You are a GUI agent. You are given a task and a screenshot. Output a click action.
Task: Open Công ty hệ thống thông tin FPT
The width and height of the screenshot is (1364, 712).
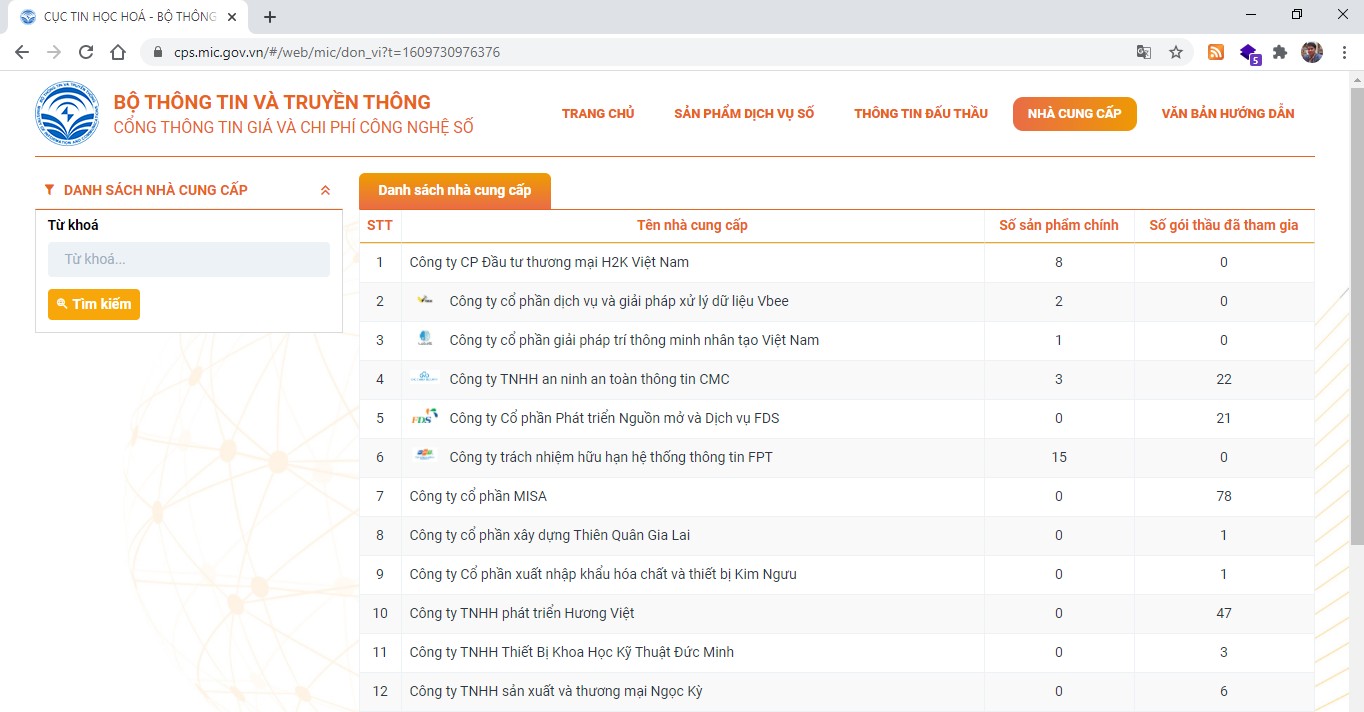point(611,457)
